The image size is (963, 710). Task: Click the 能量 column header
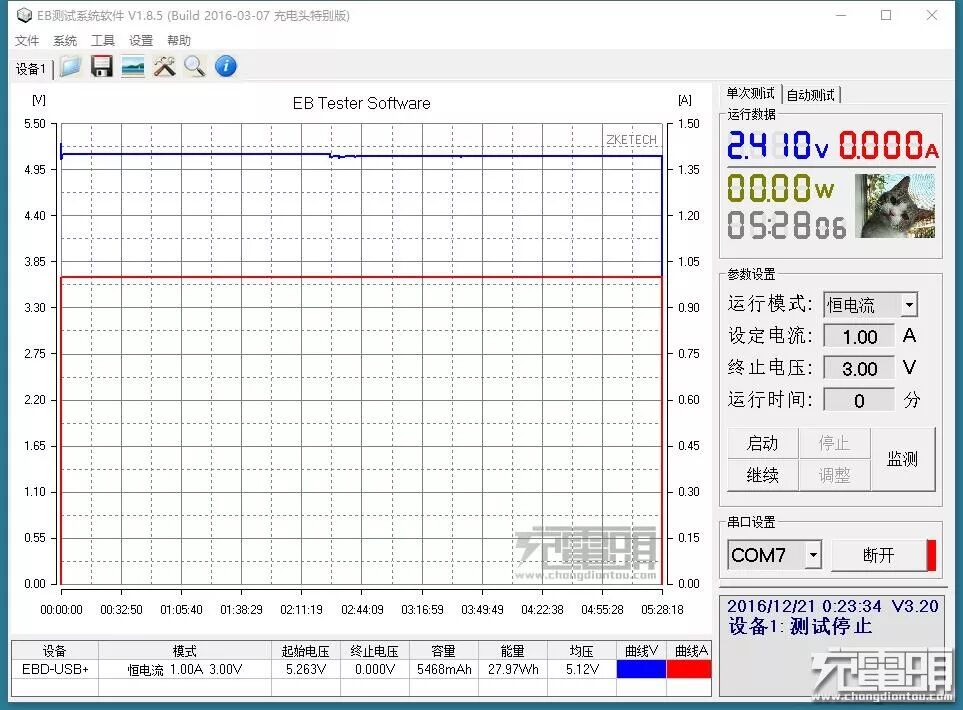(x=513, y=651)
